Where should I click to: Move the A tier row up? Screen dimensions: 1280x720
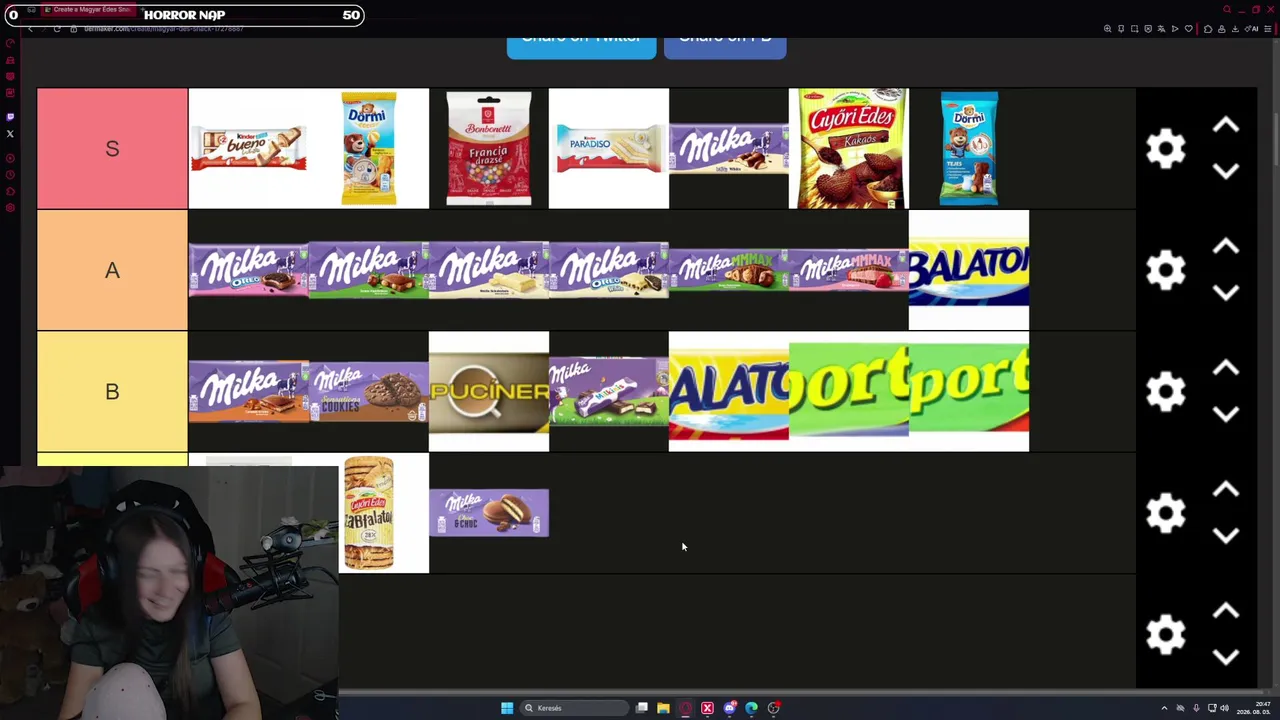coord(1226,247)
